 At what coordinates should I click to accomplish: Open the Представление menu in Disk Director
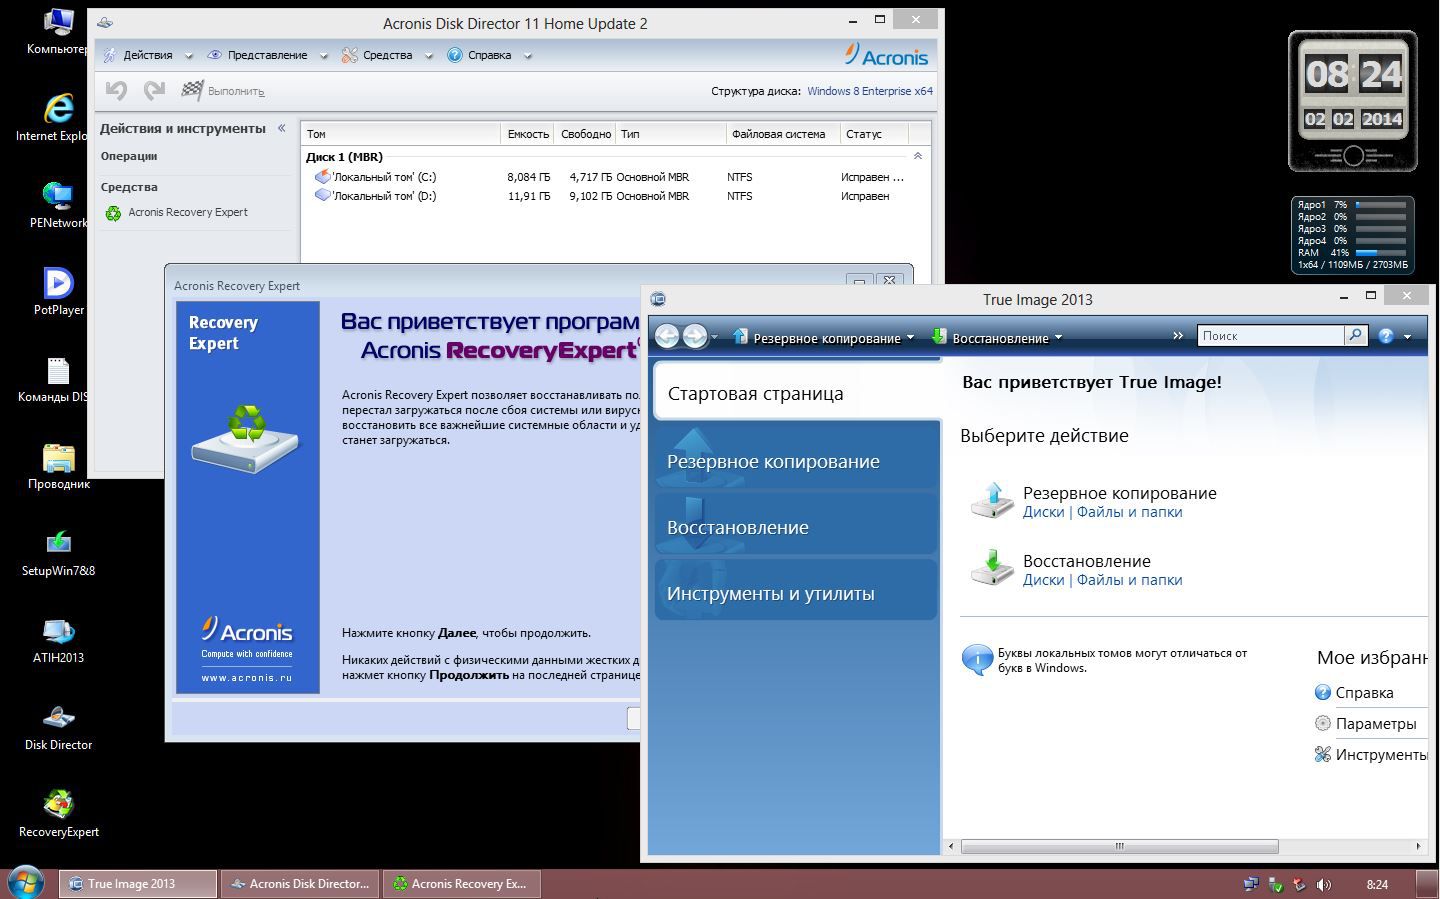pos(267,55)
